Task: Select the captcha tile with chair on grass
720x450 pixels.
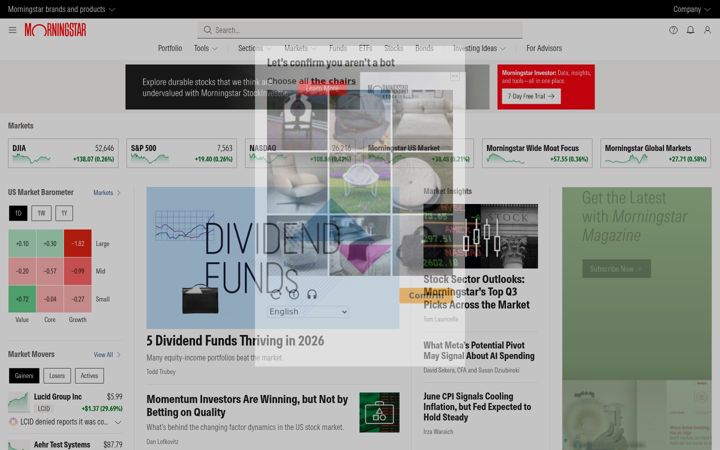Action: point(360,183)
